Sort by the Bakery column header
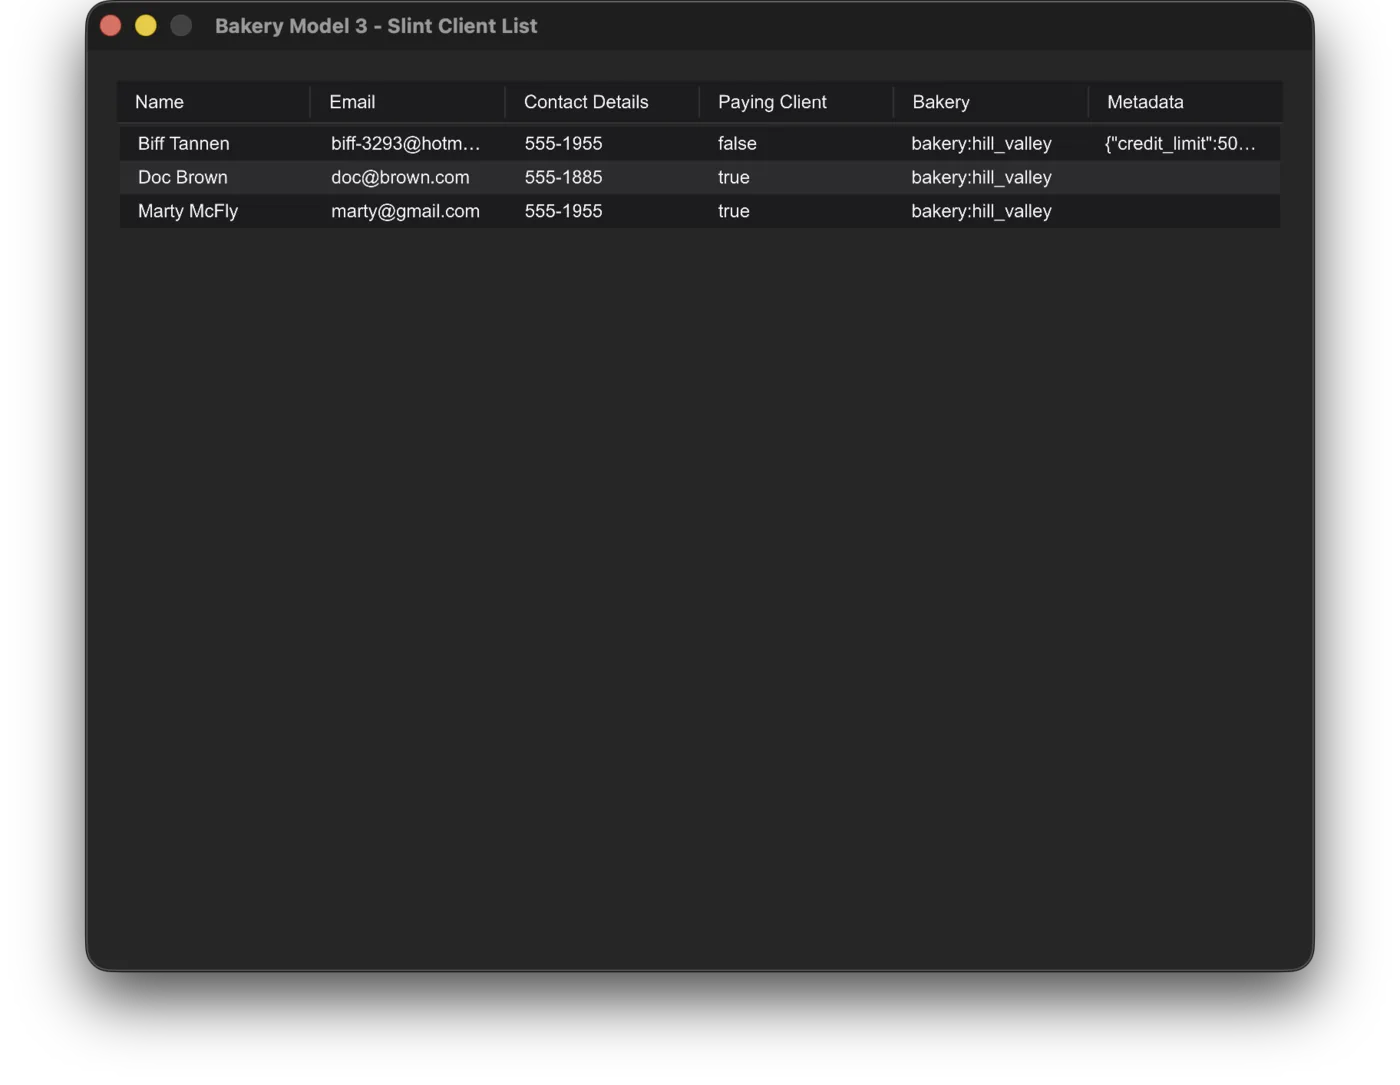The height and width of the screenshot is (1085, 1400). tap(991, 102)
